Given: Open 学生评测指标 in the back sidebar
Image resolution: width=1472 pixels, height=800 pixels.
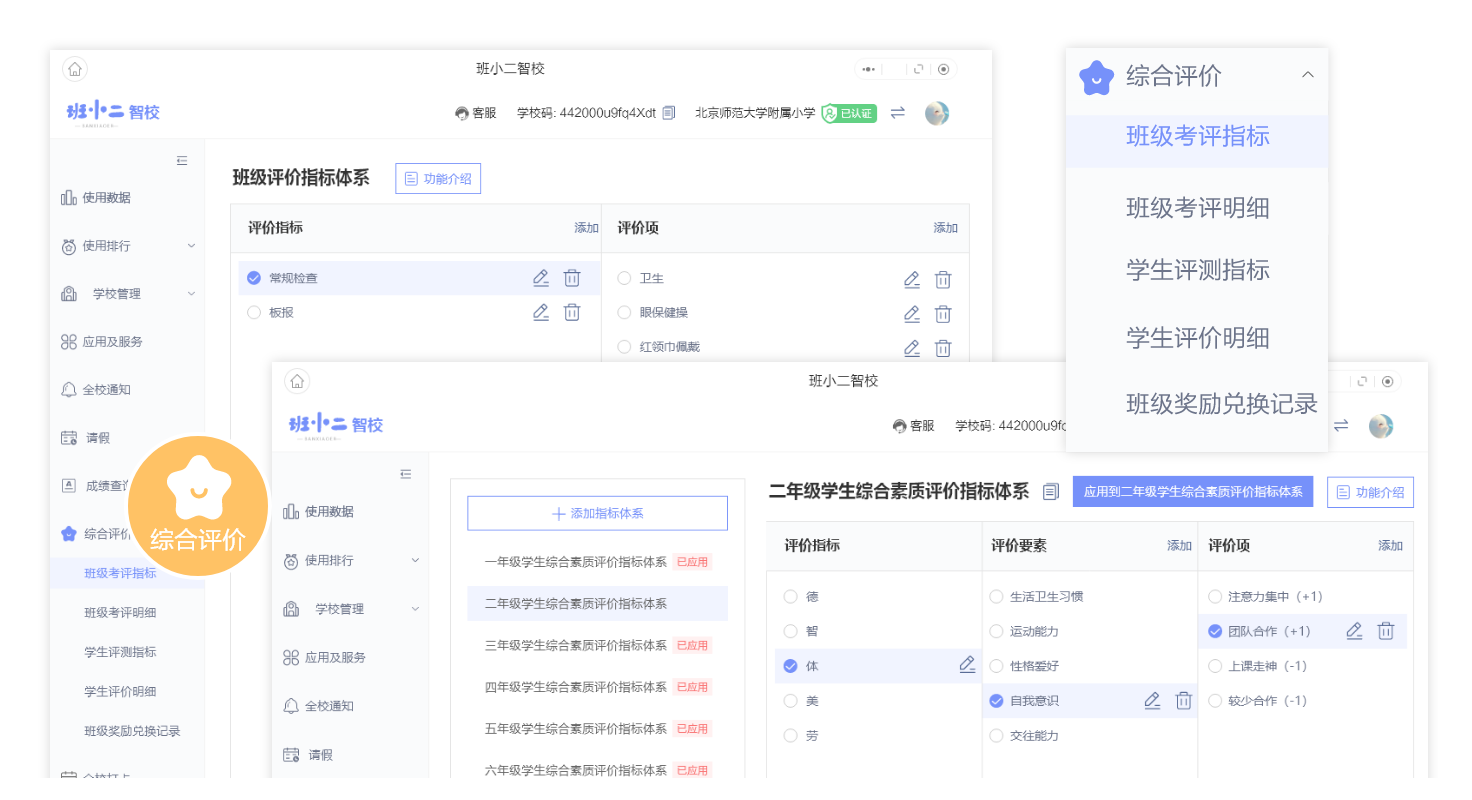Looking at the screenshot, I should point(120,652).
